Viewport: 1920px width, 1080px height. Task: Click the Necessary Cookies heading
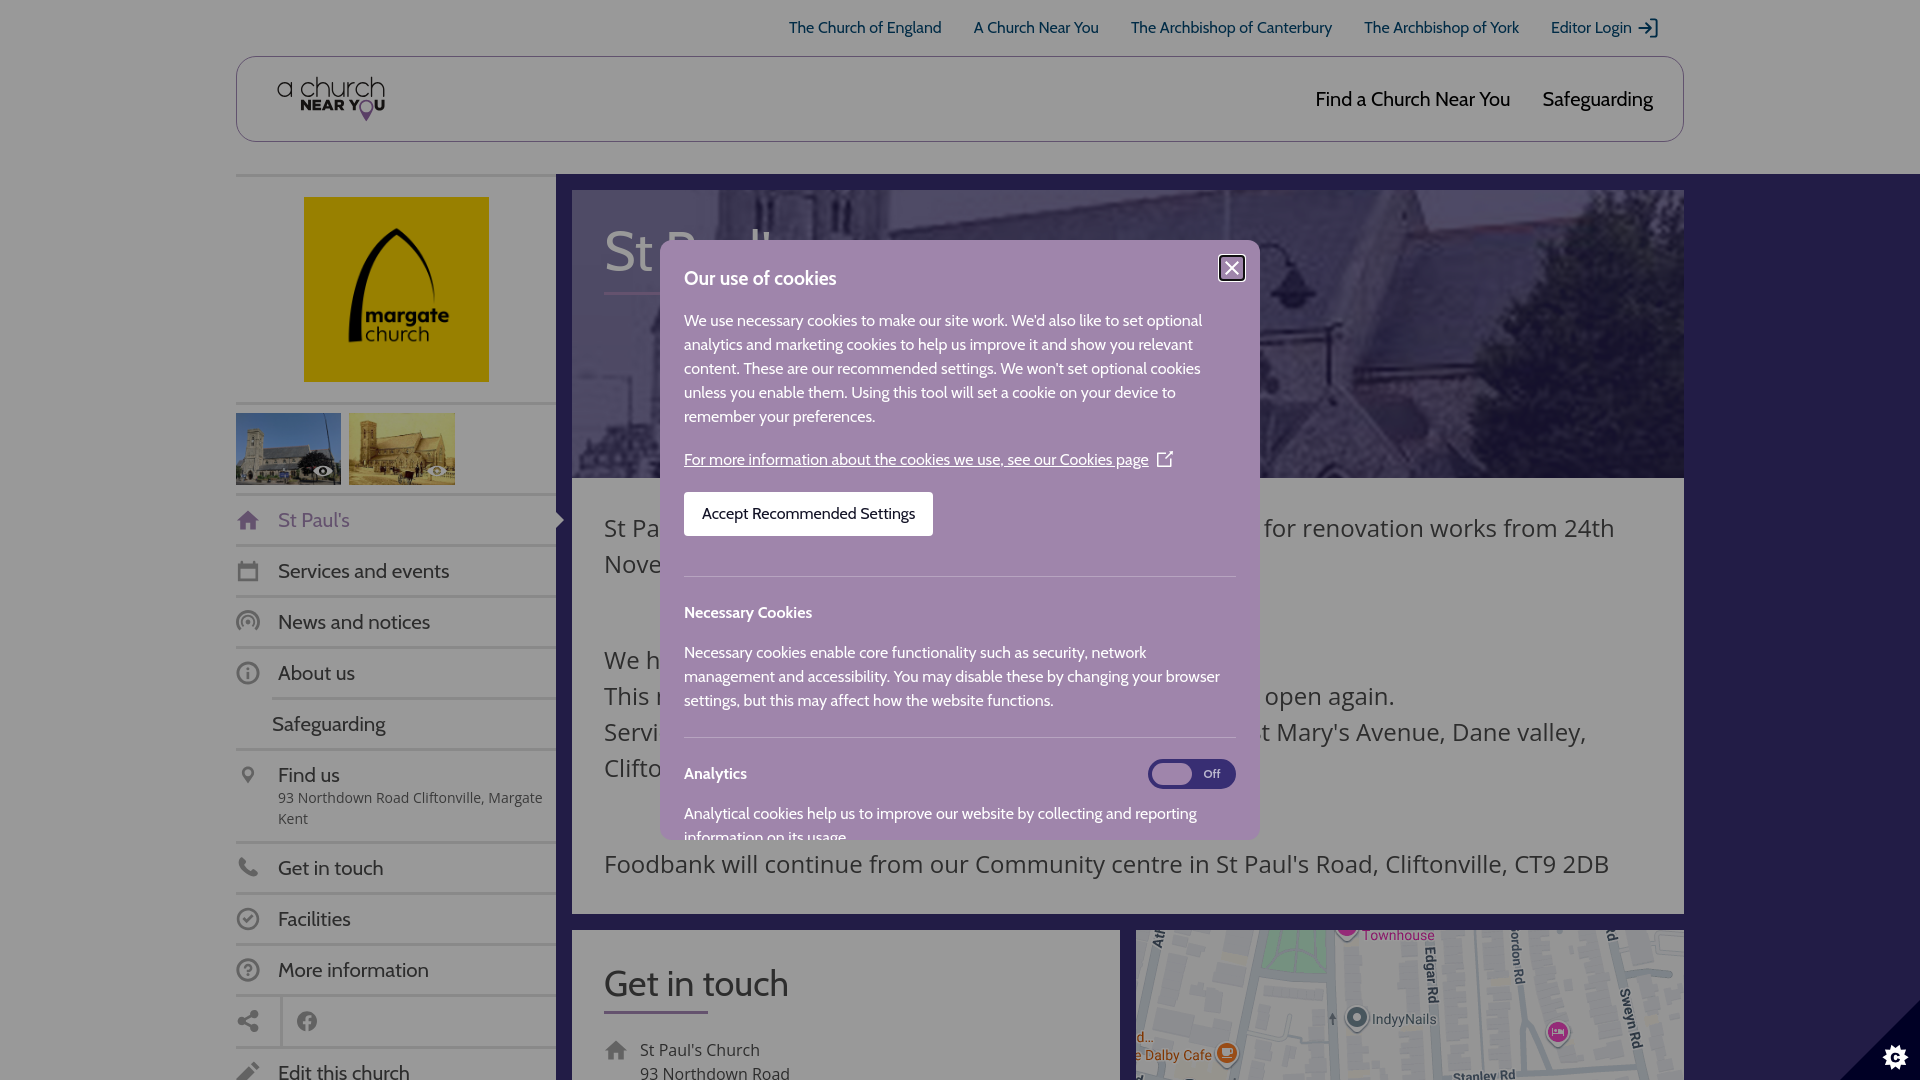pos(748,613)
